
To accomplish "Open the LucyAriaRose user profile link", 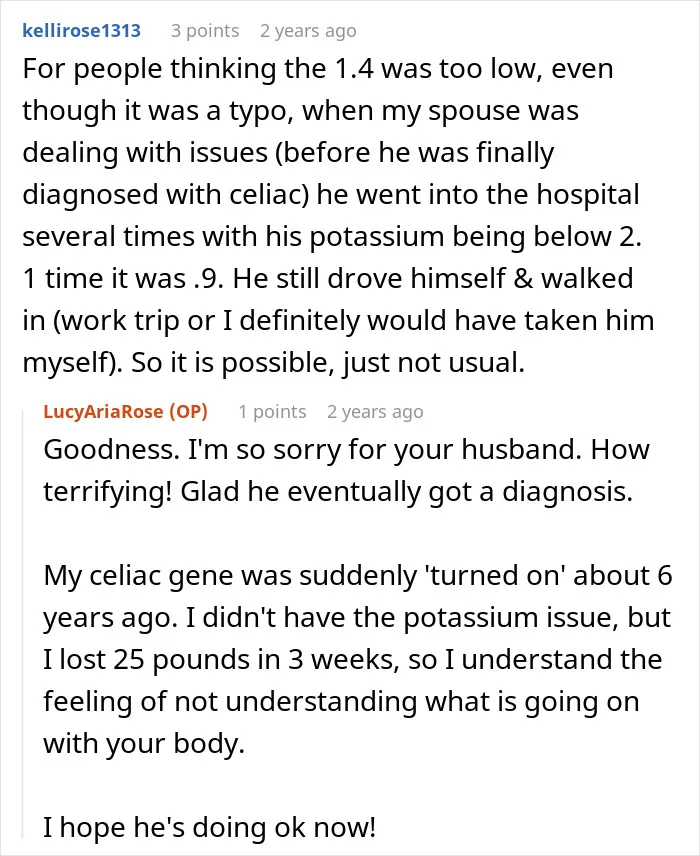I will [x=103, y=411].
